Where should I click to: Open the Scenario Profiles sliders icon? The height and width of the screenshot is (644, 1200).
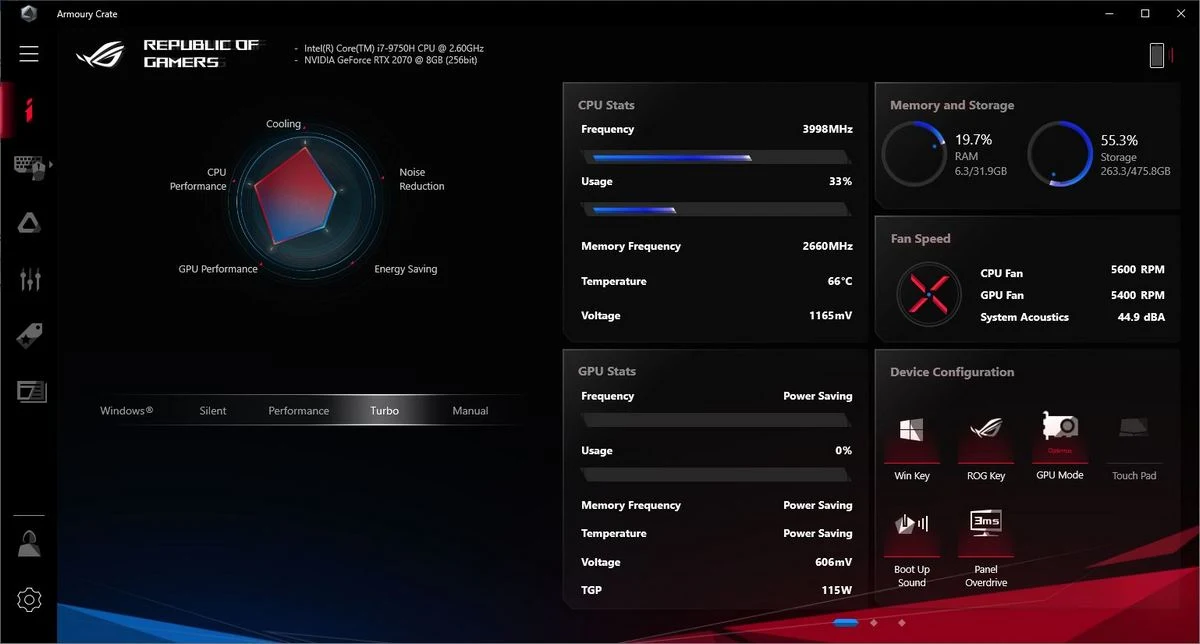pos(30,279)
